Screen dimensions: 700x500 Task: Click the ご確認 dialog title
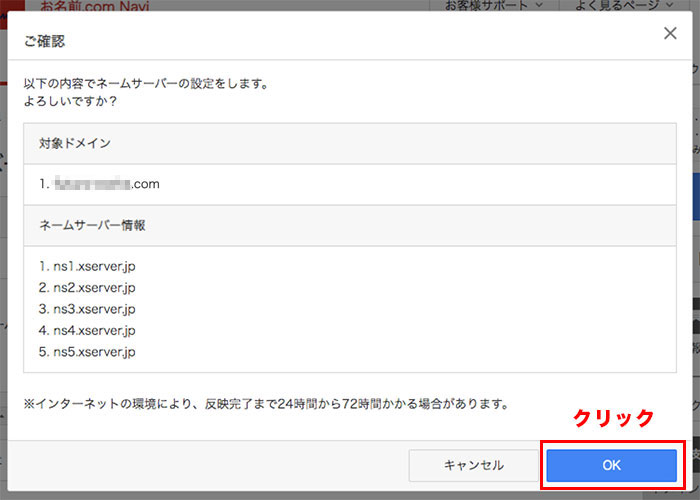(x=44, y=42)
